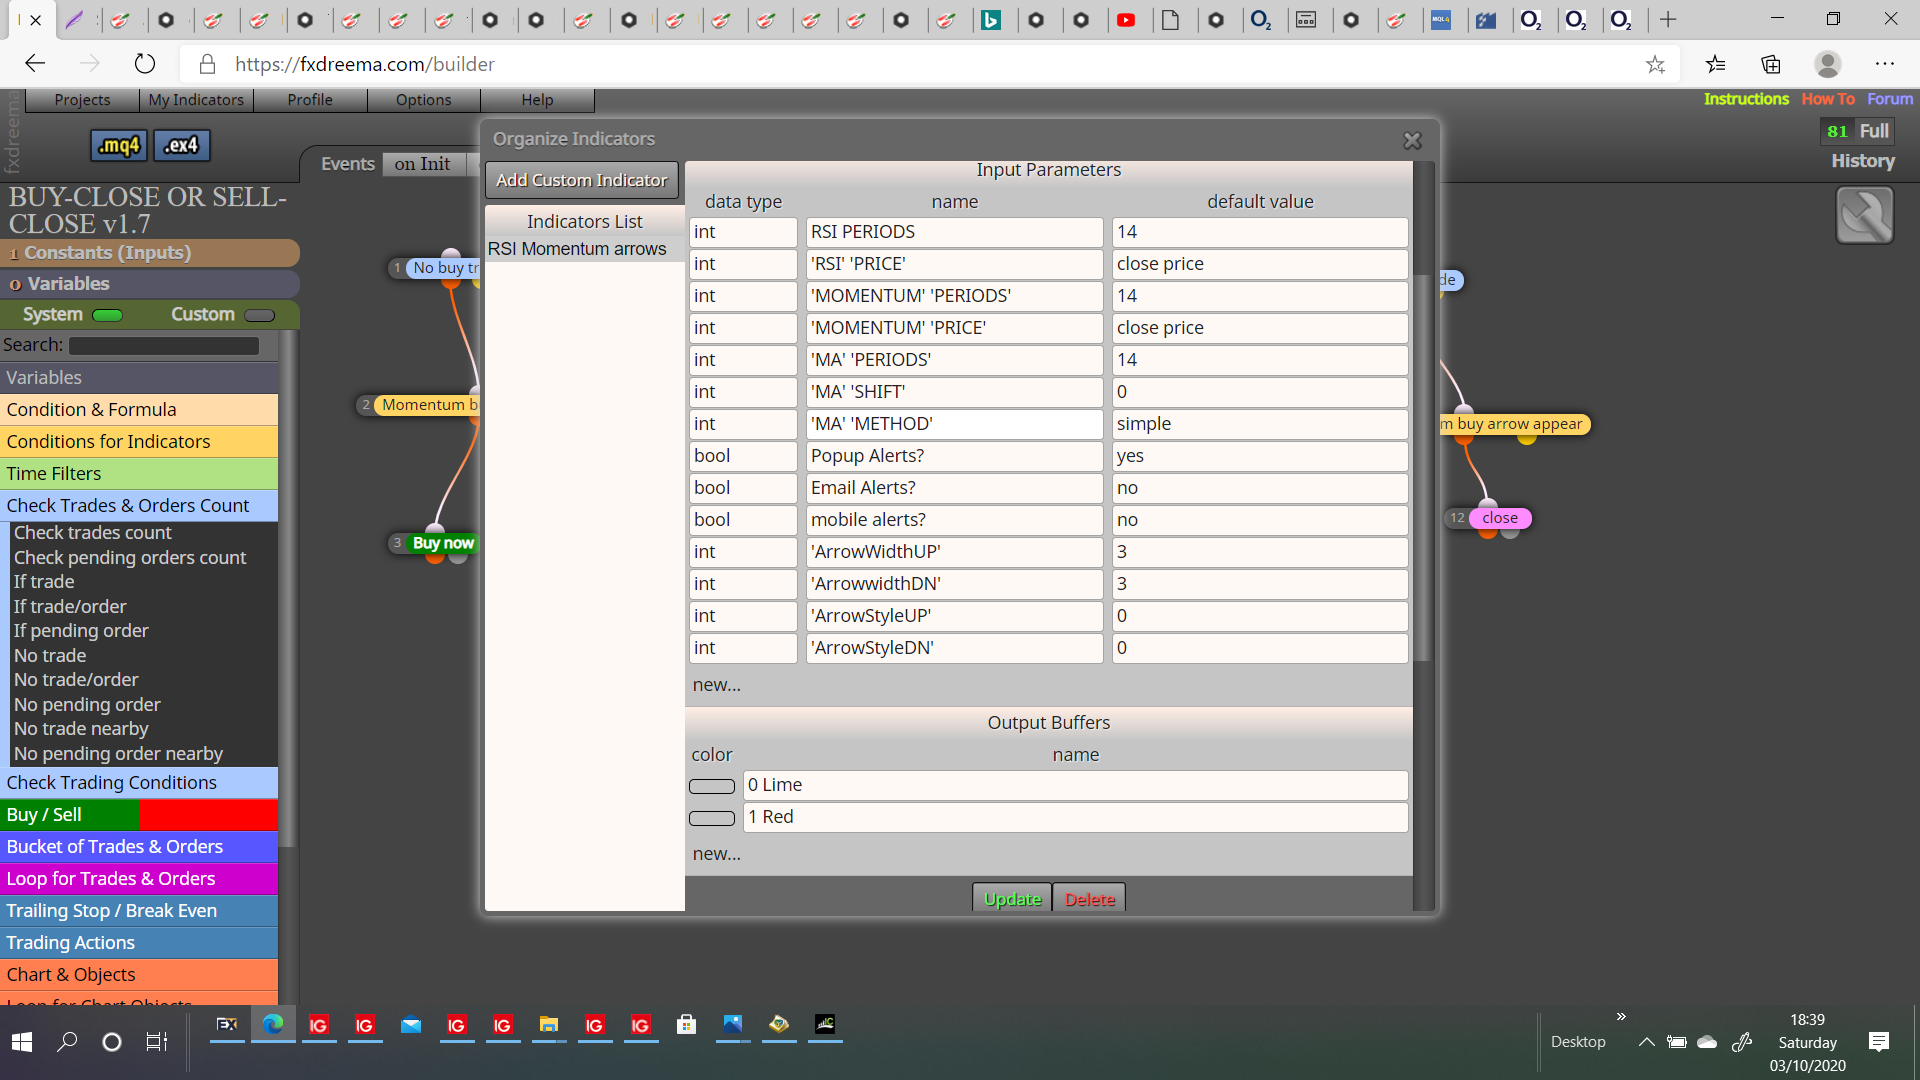Switch to the on Init tab
This screenshot has width=1920, height=1080.
pyautogui.click(x=422, y=164)
